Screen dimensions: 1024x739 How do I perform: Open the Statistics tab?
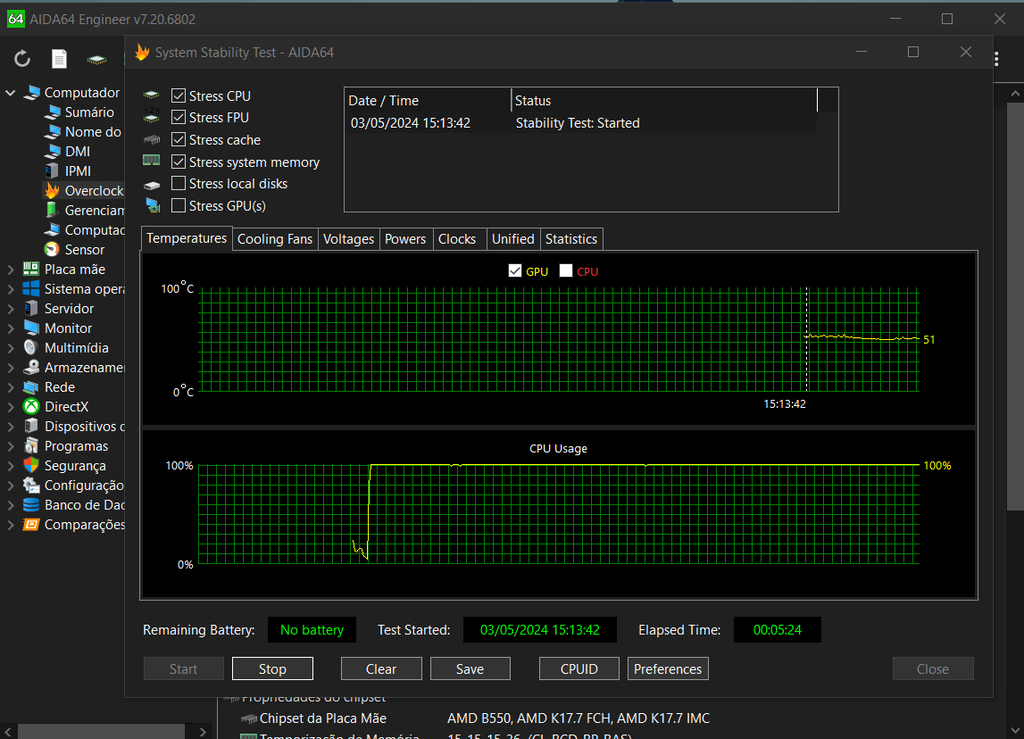coord(571,239)
